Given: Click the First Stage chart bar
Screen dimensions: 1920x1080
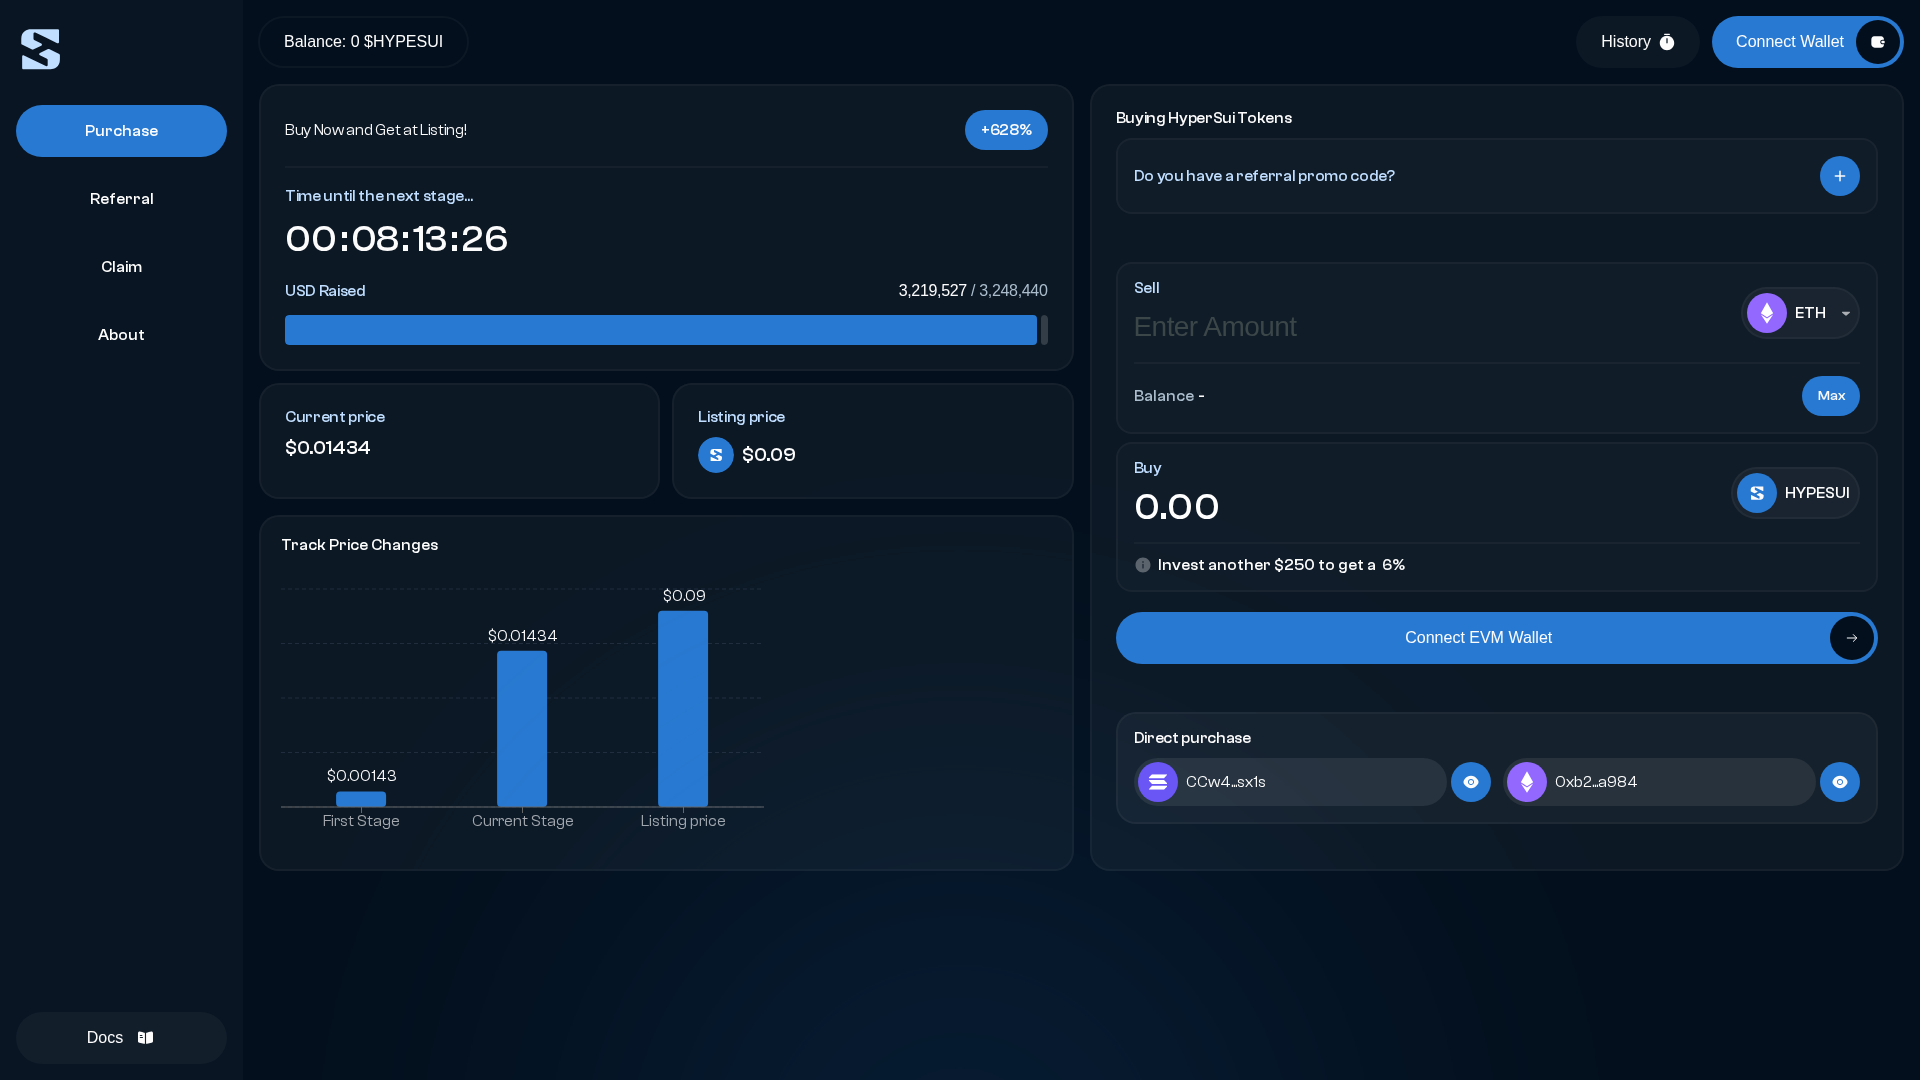Looking at the screenshot, I should pyautogui.click(x=361, y=799).
